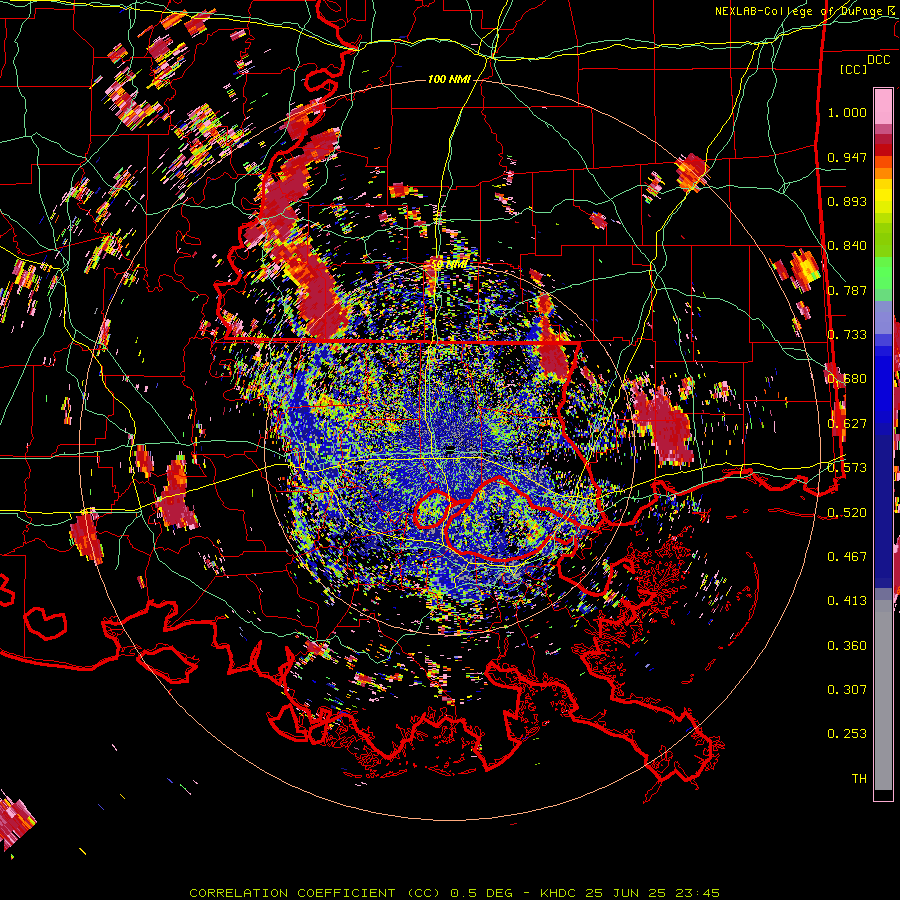Click the DCC label above the color scale
Viewport: 900px width, 900px height.
(878, 60)
